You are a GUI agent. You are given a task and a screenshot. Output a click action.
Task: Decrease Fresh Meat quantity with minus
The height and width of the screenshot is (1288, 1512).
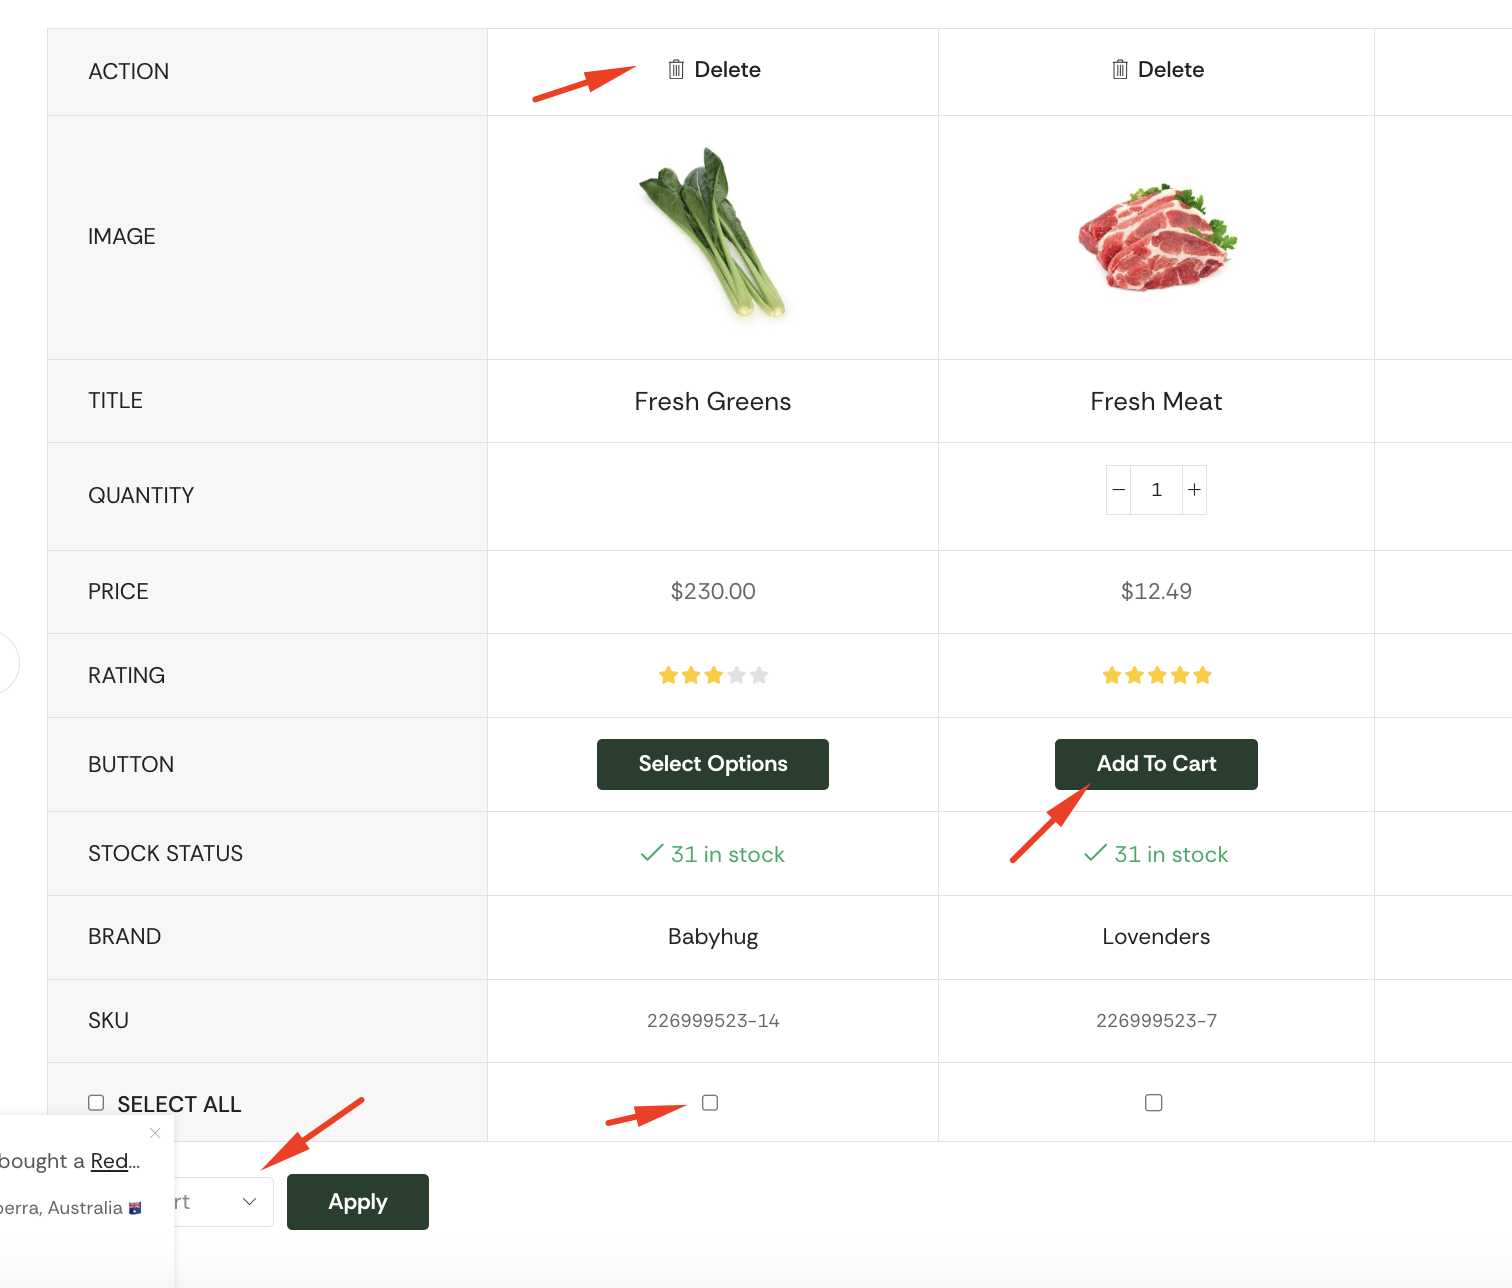1119,490
